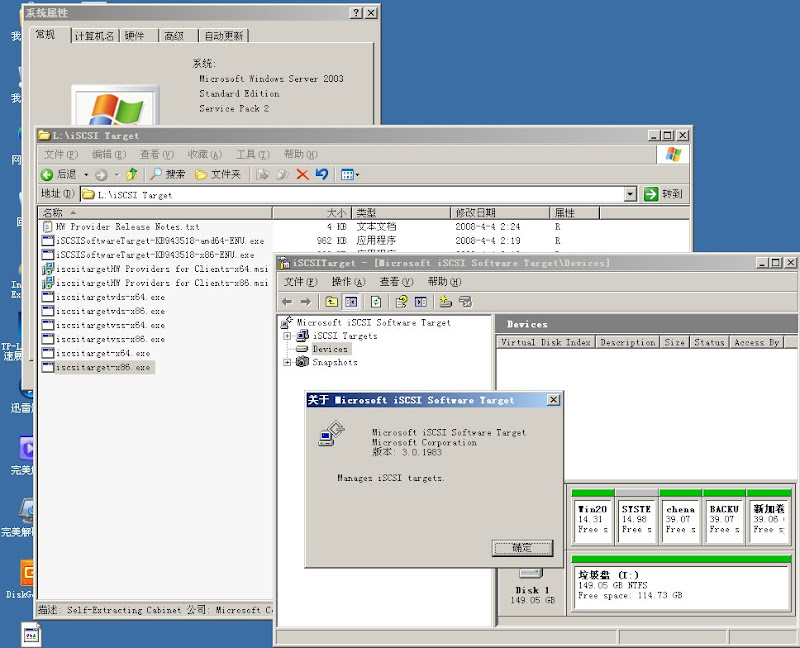
Task: Select HW Provider Release Notes.txt file
Action: (127, 227)
